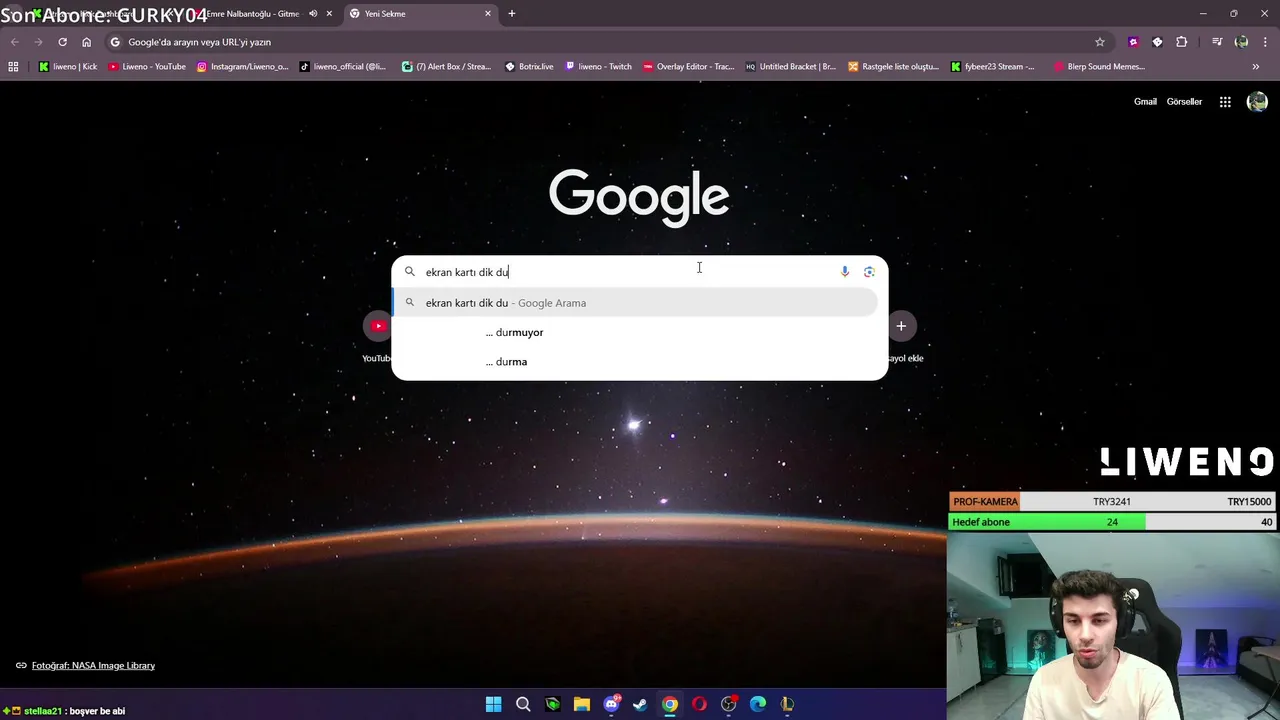Bookmark this page with the star icon

1100,42
